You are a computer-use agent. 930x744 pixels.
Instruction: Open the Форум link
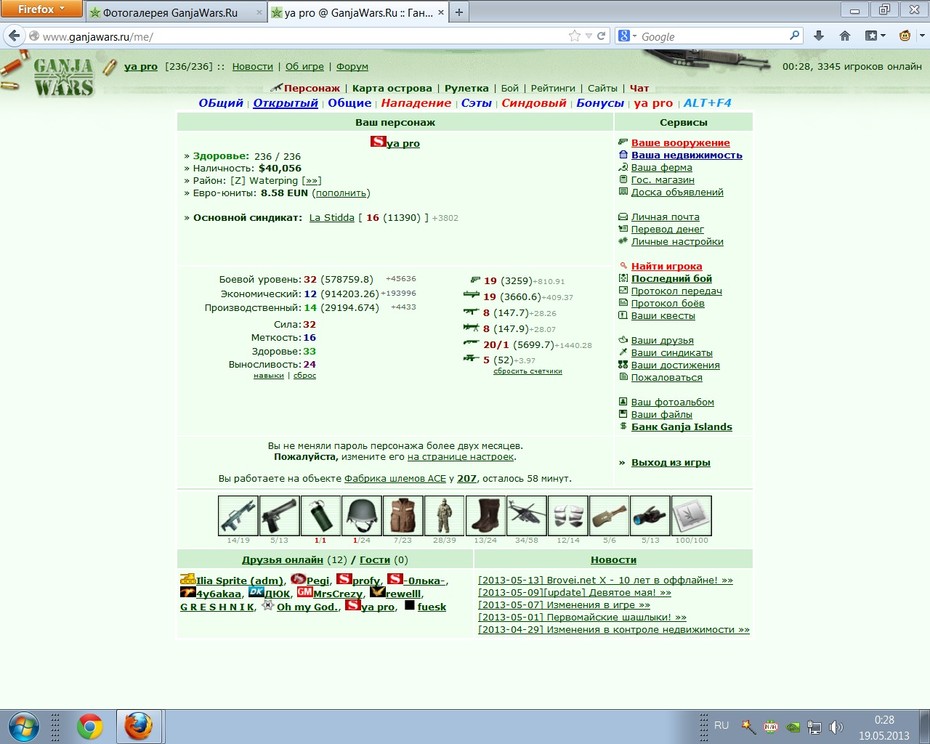(x=352, y=66)
